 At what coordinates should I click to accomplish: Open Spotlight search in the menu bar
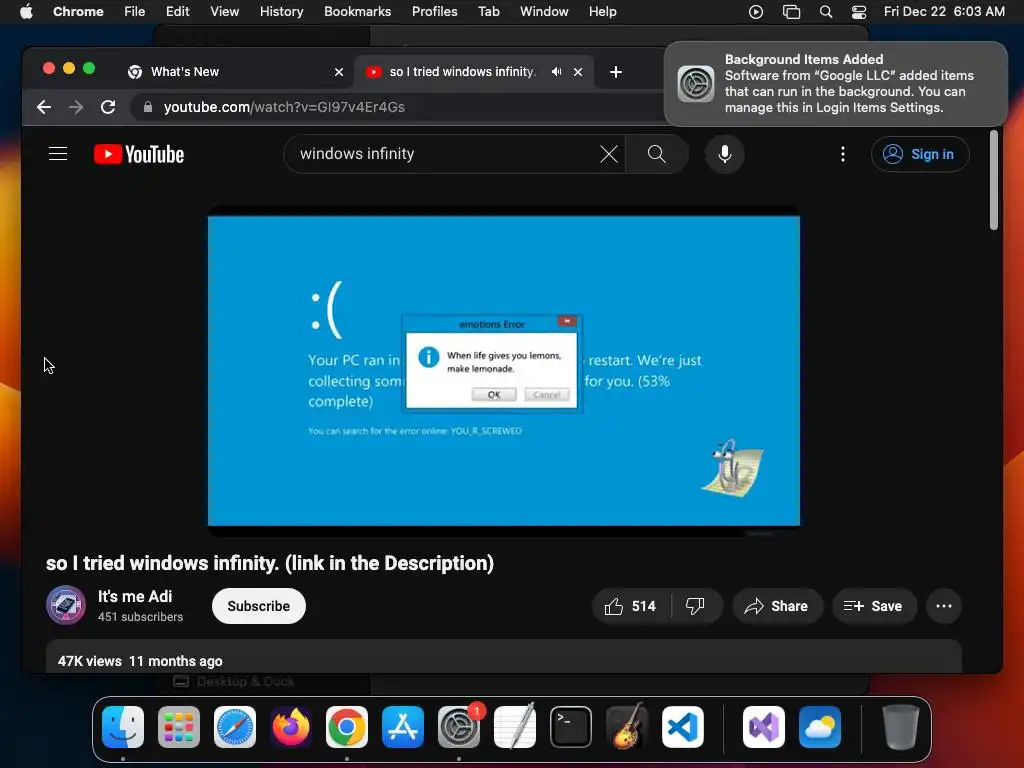pos(825,12)
